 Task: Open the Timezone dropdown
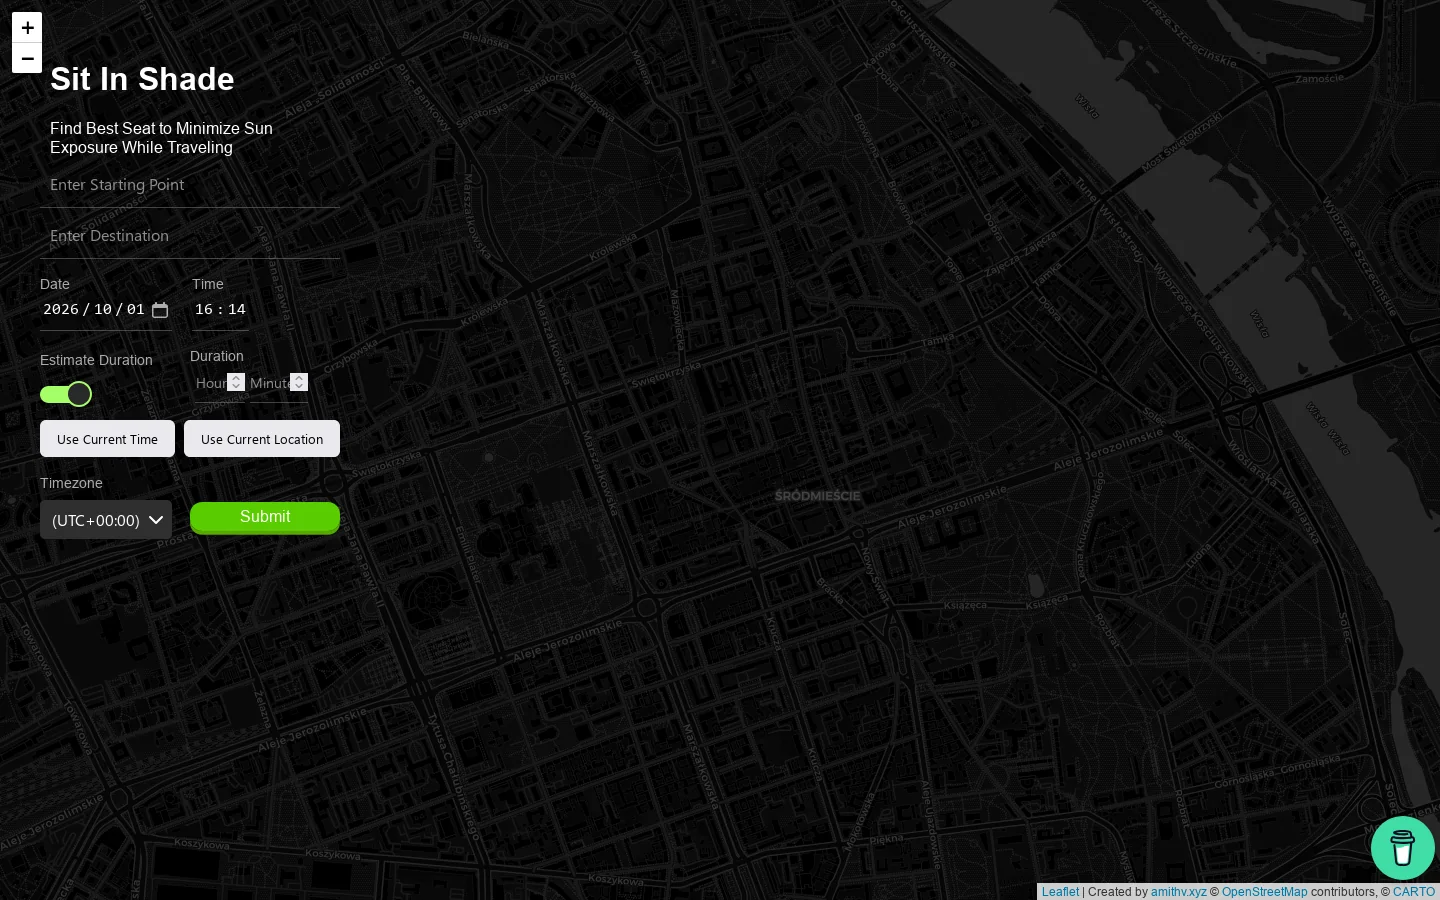(x=106, y=520)
